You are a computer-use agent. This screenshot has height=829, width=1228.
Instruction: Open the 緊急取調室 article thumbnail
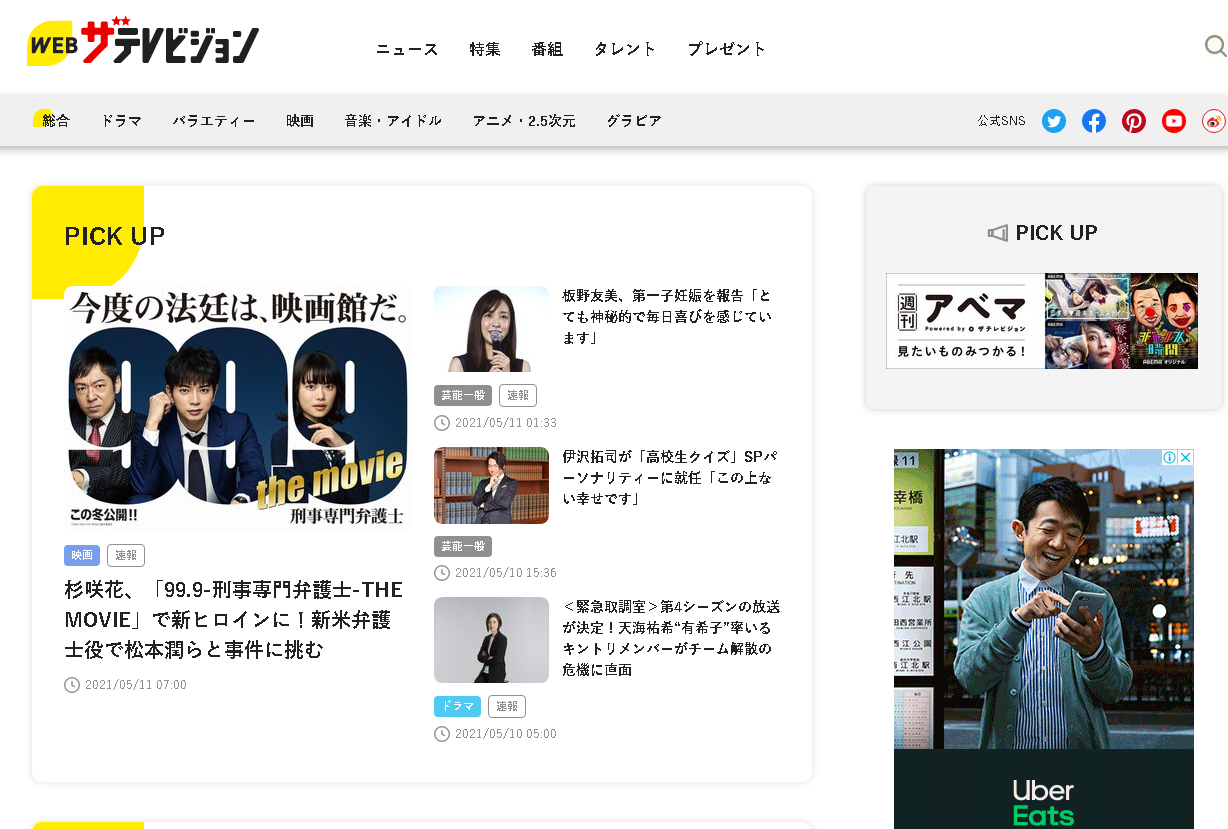point(491,640)
